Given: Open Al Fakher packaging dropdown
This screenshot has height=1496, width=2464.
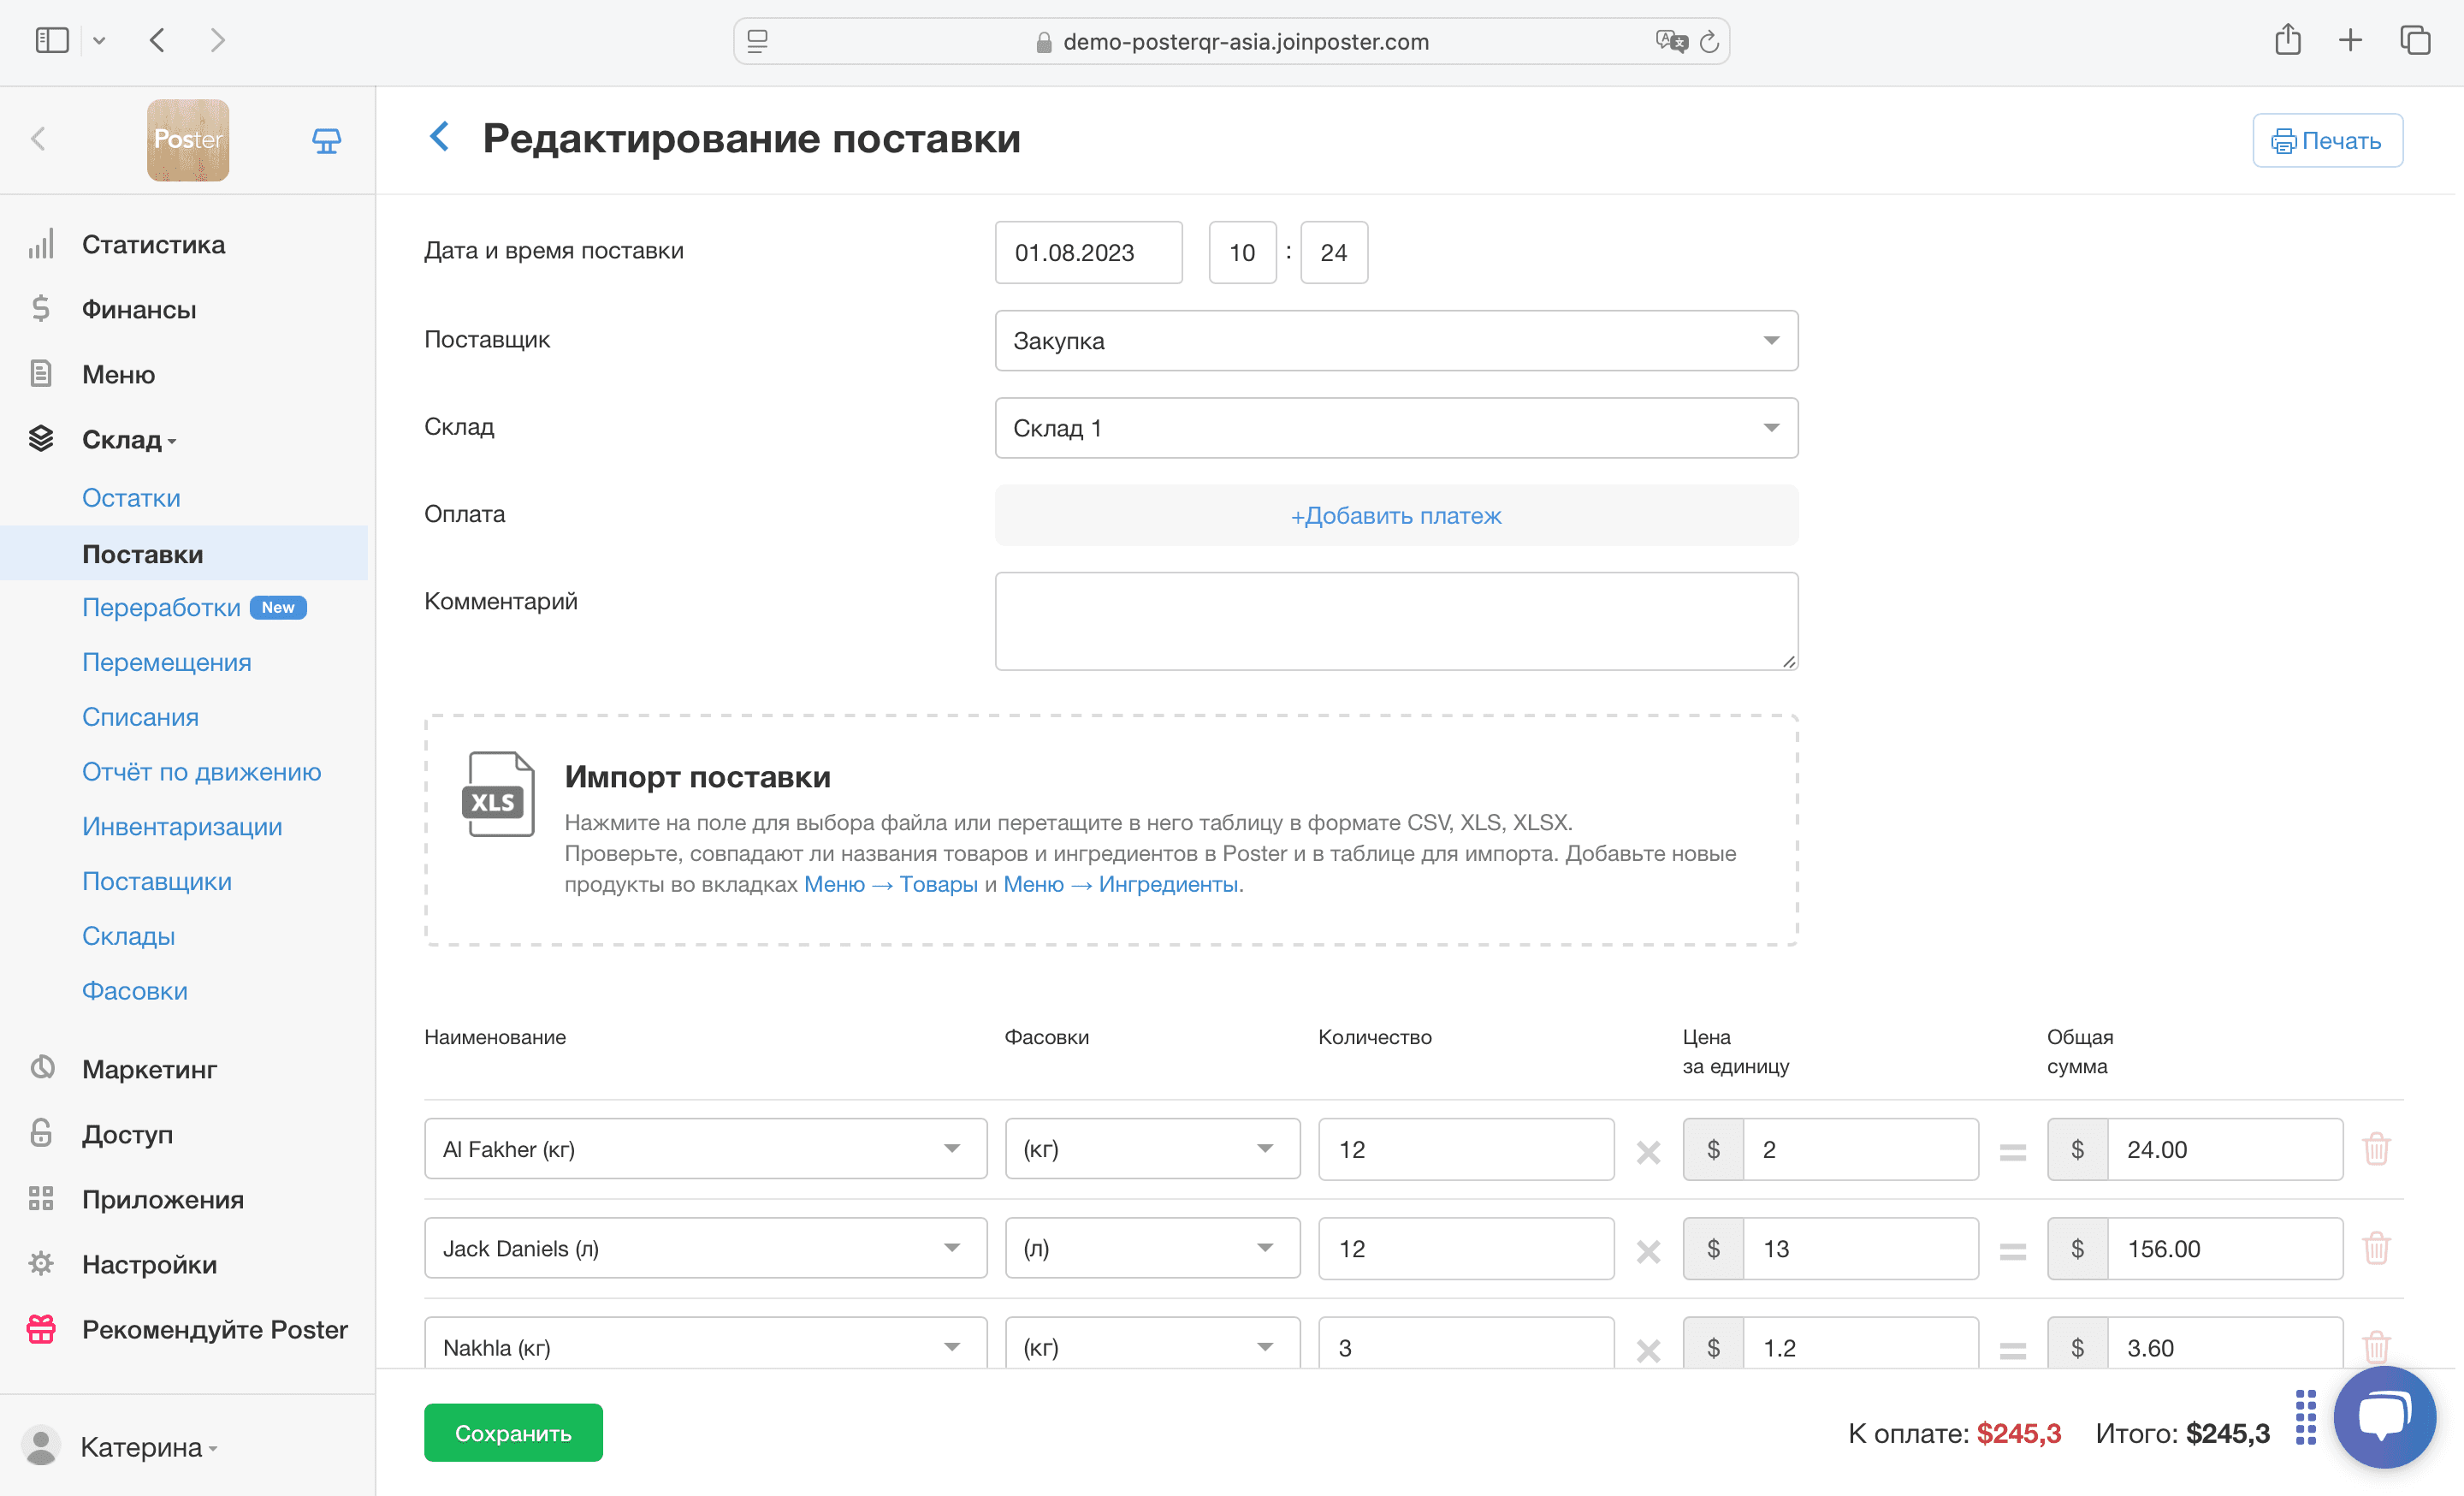Looking at the screenshot, I should (x=1152, y=1149).
